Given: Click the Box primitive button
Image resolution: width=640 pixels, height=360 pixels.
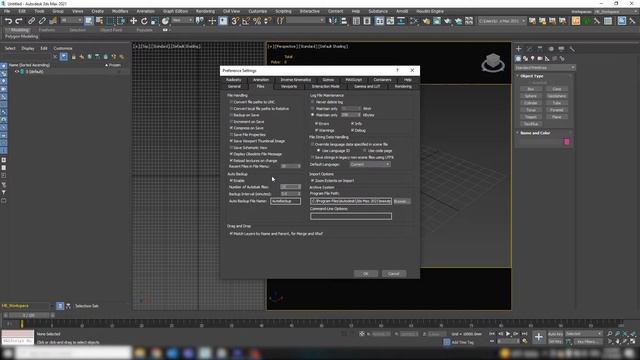Looking at the screenshot, I should pyautogui.click(x=531, y=89).
